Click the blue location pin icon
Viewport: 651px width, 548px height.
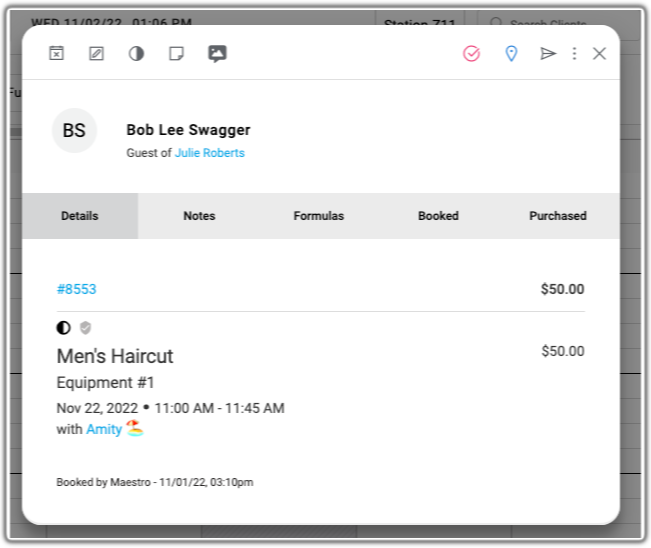click(x=511, y=54)
